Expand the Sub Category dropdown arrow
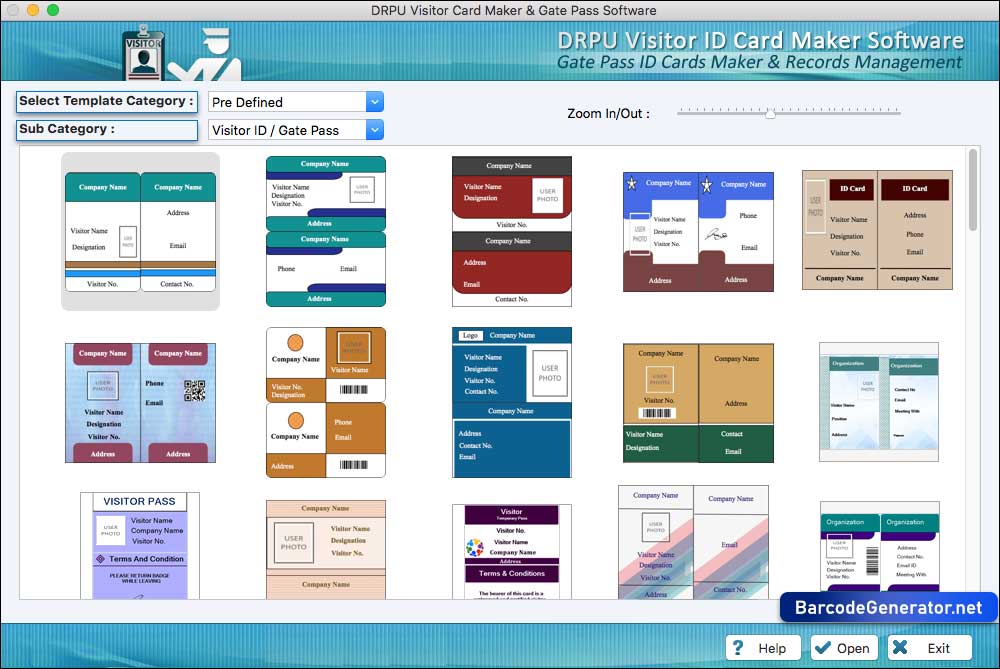 tap(375, 130)
